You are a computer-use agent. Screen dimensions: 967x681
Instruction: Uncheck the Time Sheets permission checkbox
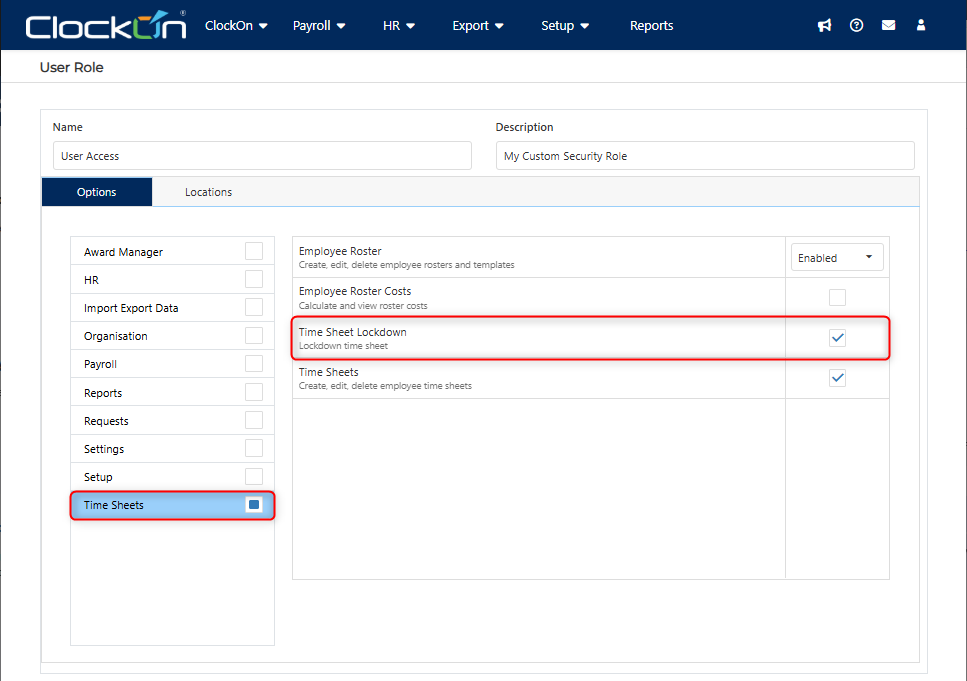coord(837,378)
